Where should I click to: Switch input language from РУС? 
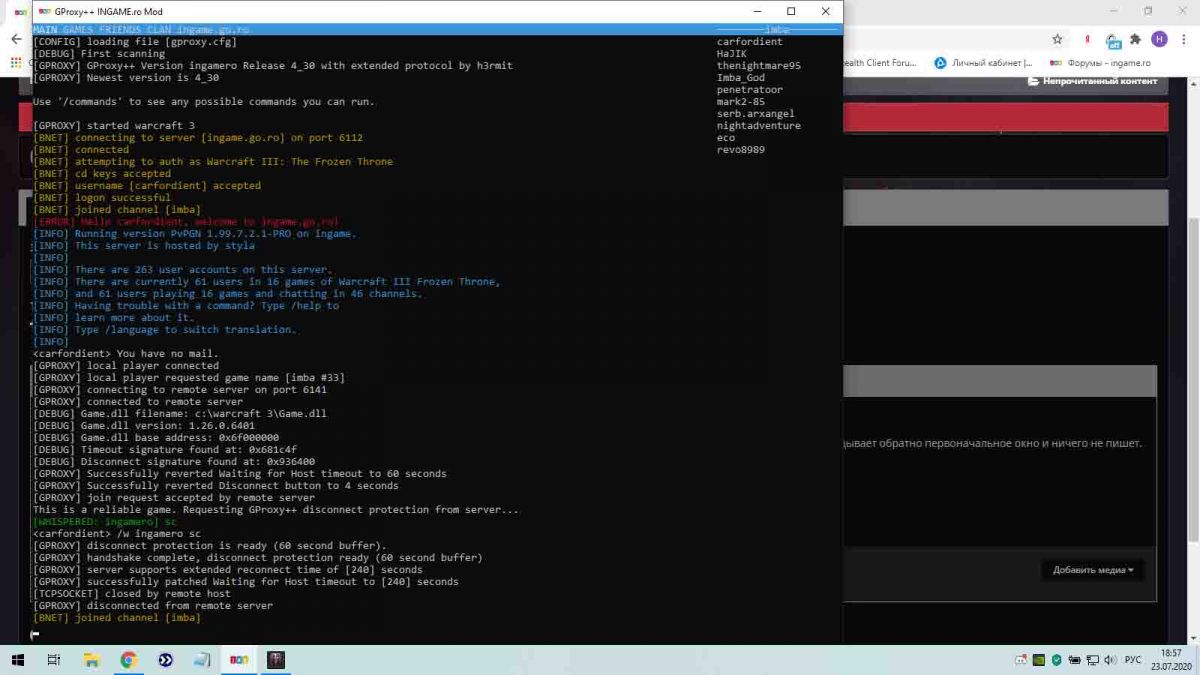(1133, 660)
